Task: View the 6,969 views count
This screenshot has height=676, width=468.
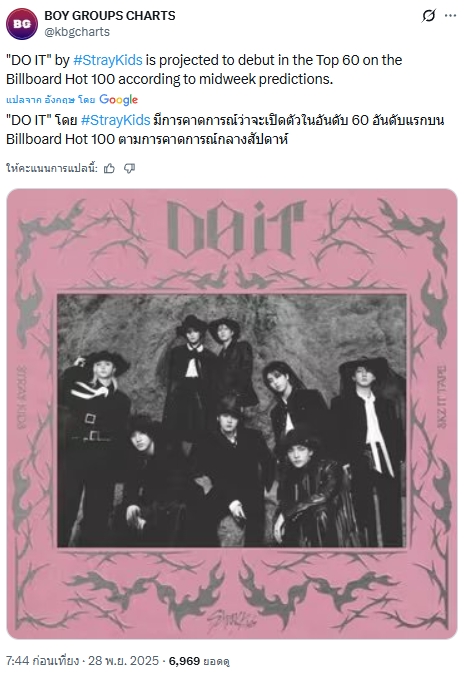Action: 199,660
